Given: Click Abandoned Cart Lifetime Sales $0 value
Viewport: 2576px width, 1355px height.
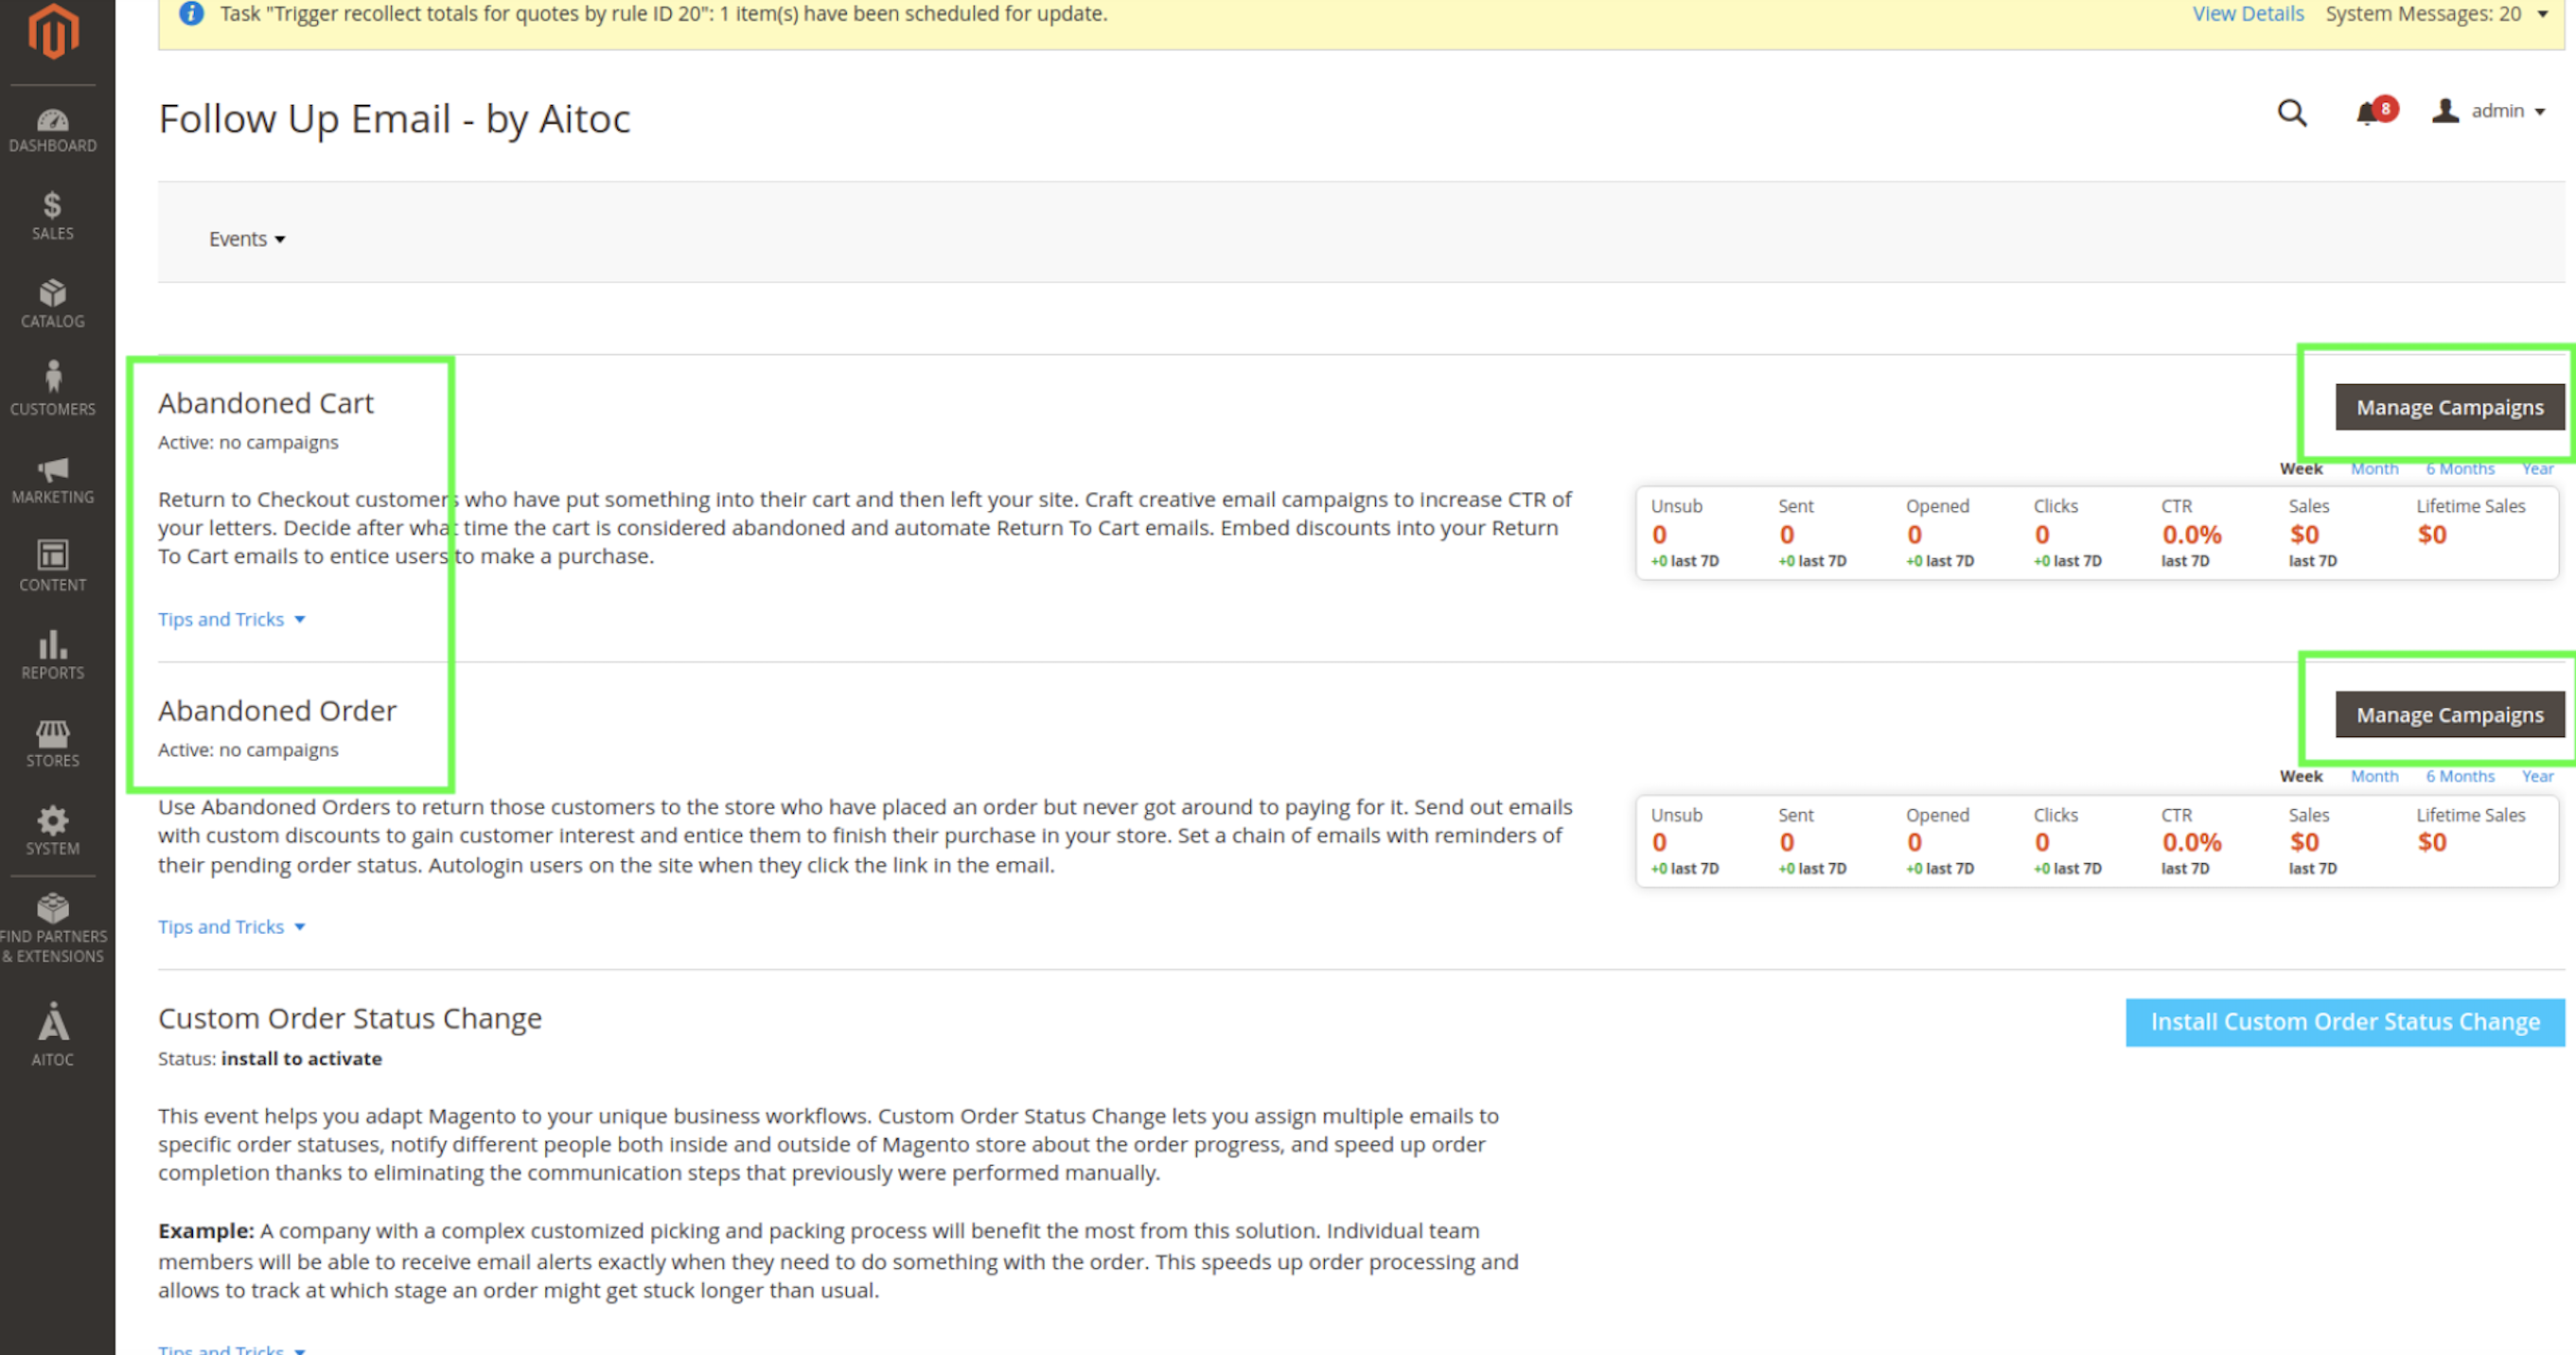Looking at the screenshot, I should [2431, 535].
